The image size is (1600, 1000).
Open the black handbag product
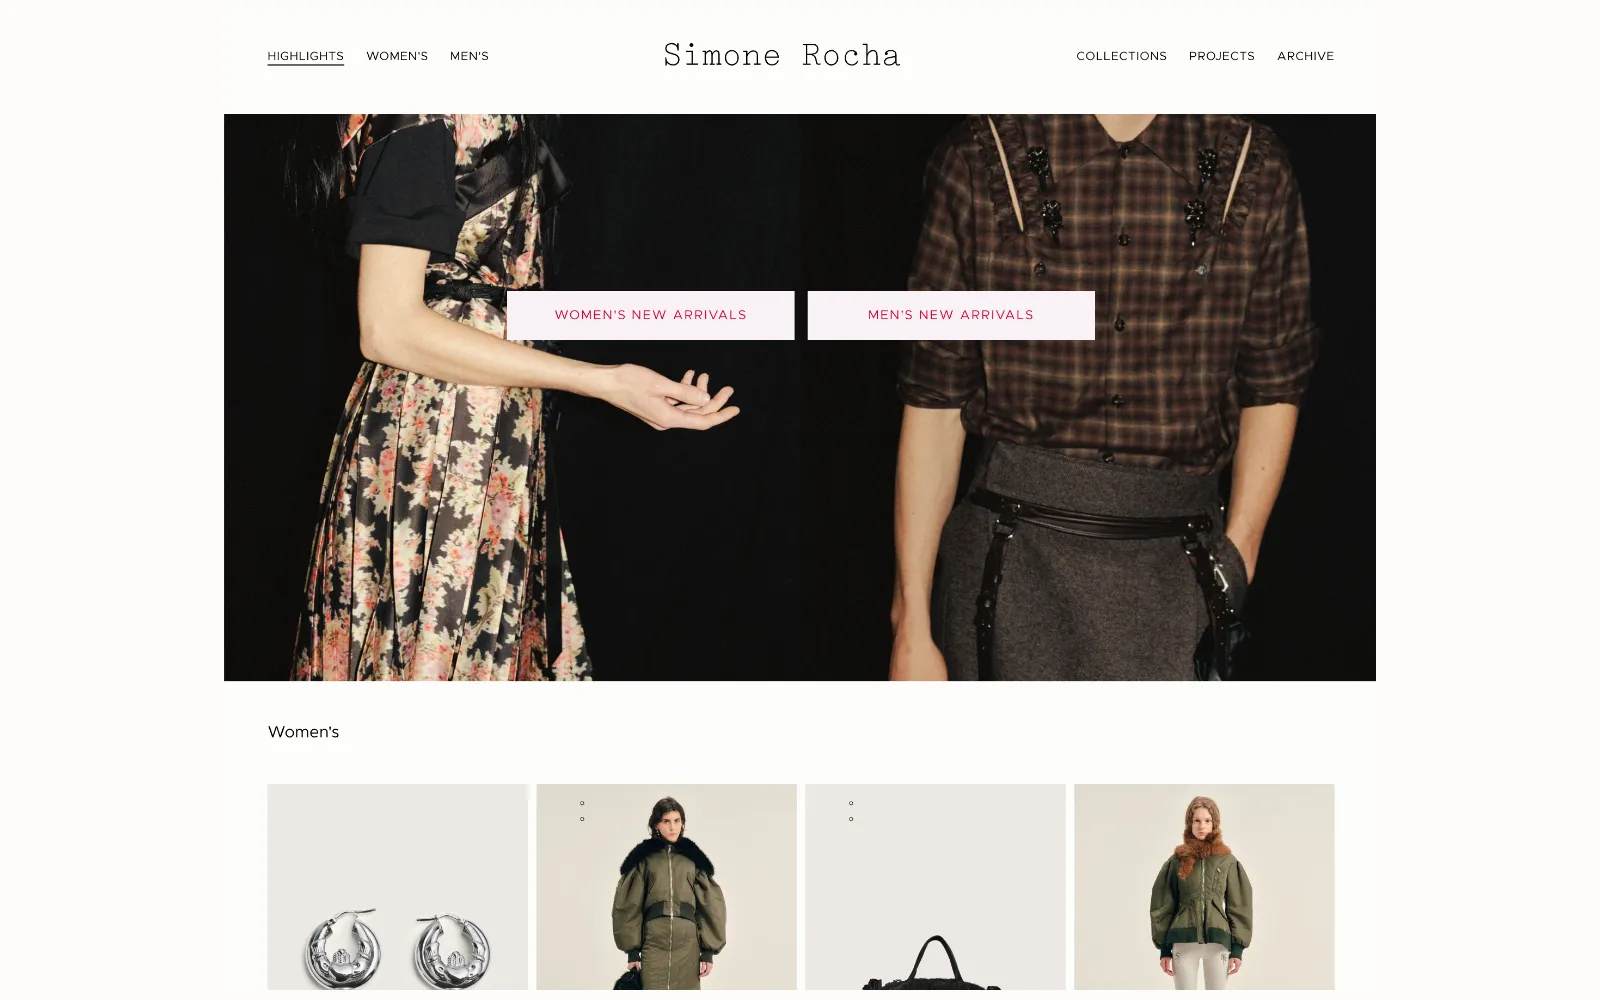tap(935, 887)
